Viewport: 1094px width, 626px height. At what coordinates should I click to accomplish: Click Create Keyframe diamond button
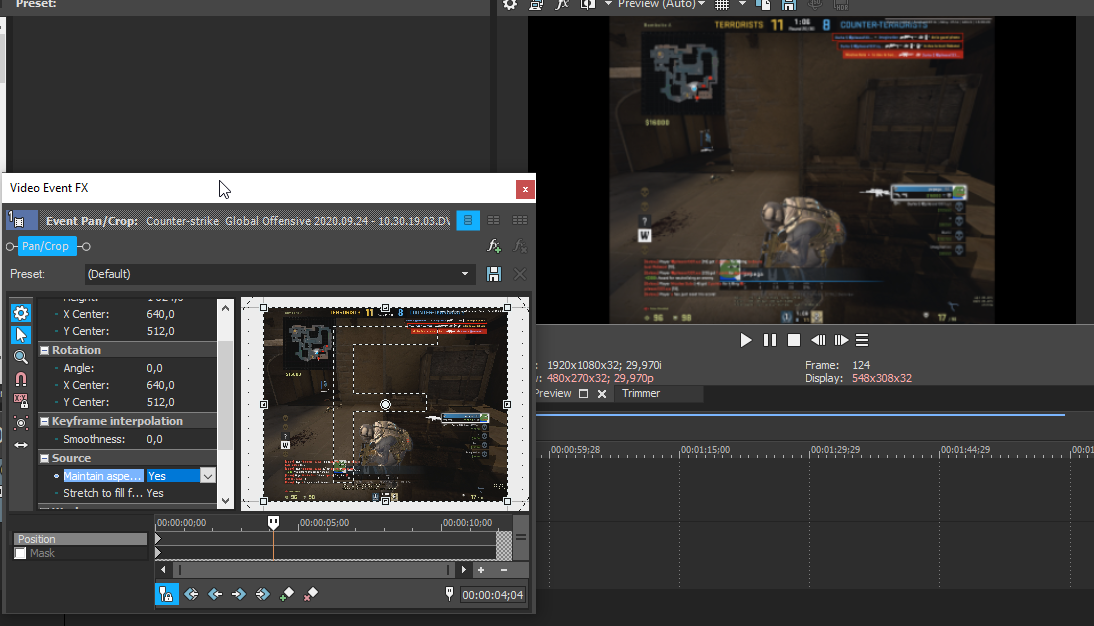pos(287,594)
